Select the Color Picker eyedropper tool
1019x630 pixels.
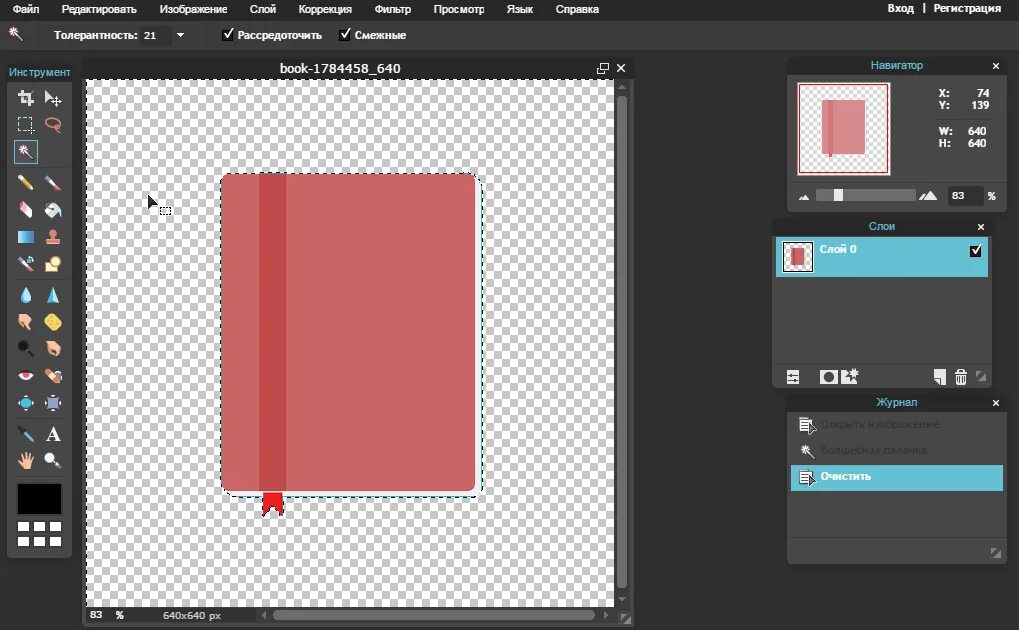(x=25, y=434)
